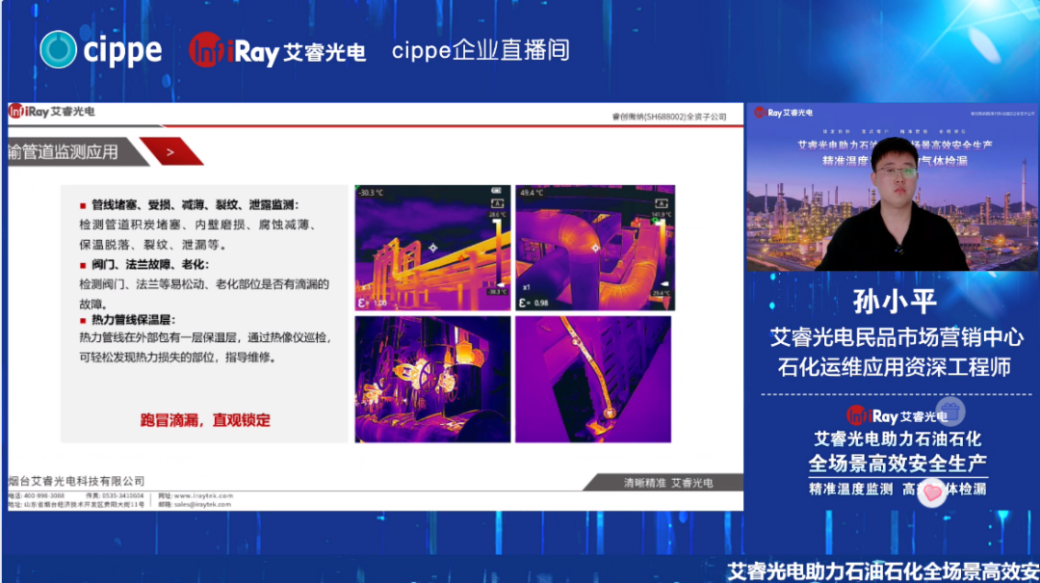Click the '睿创微纳(SH688002)全资子公司' header text
This screenshot has width=1040, height=583.
669,117
